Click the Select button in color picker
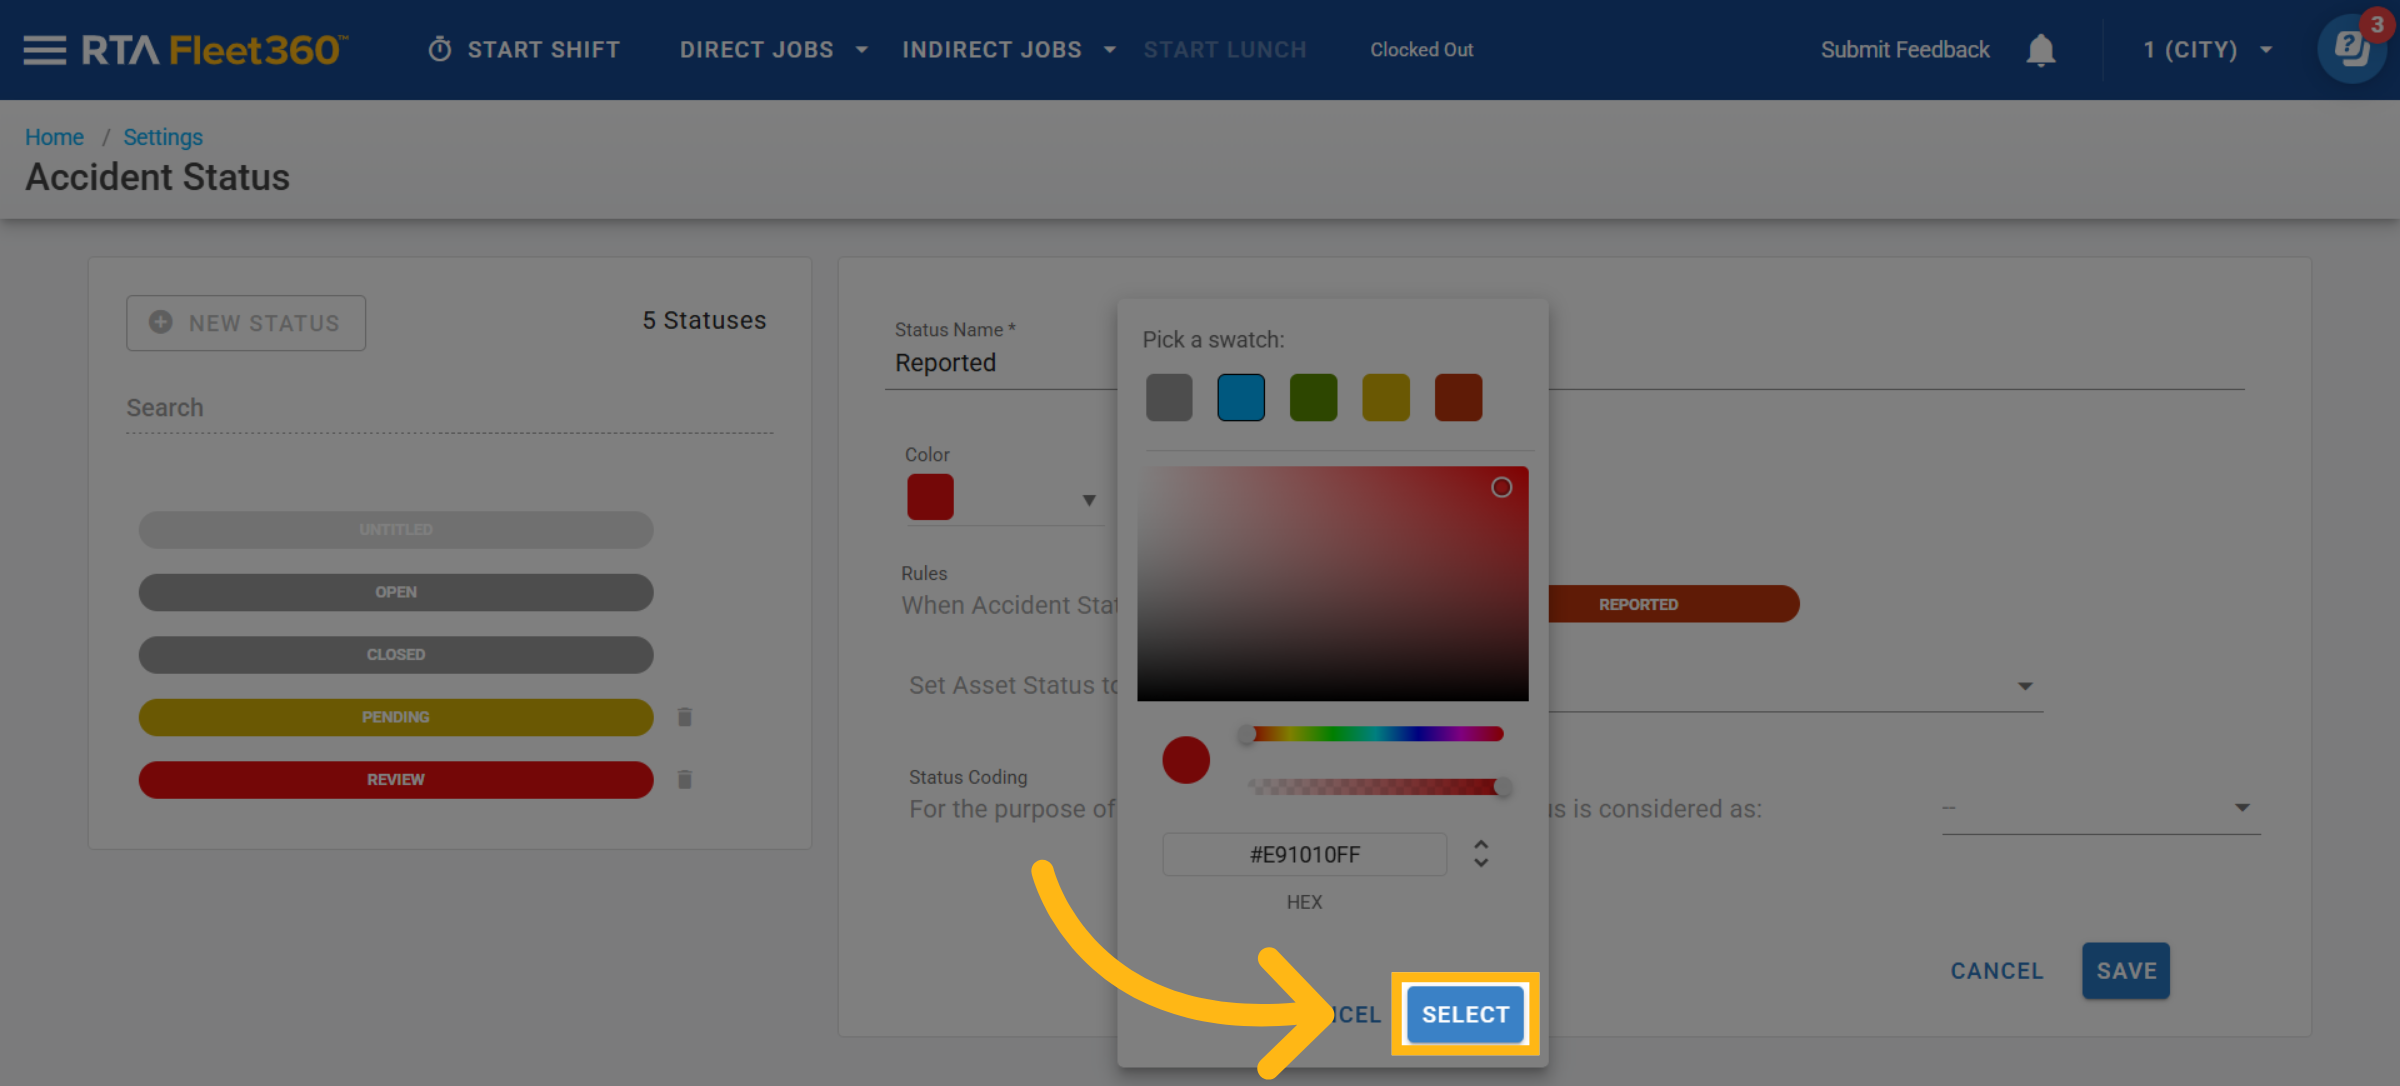The width and height of the screenshot is (2400, 1086). click(x=1465, y=1014)
